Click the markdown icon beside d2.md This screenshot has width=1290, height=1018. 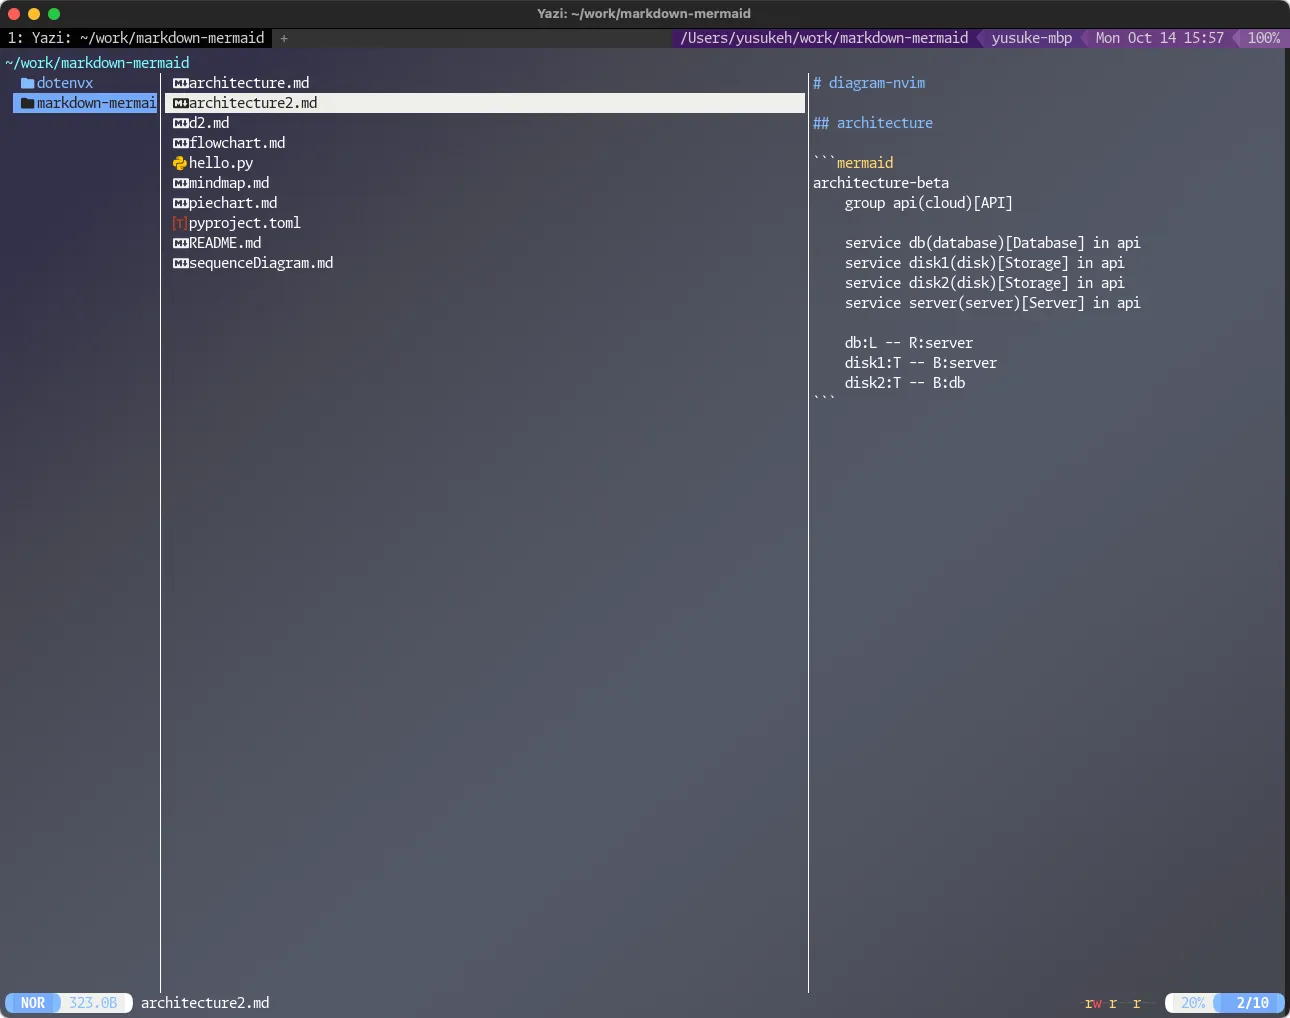(180, 123)
